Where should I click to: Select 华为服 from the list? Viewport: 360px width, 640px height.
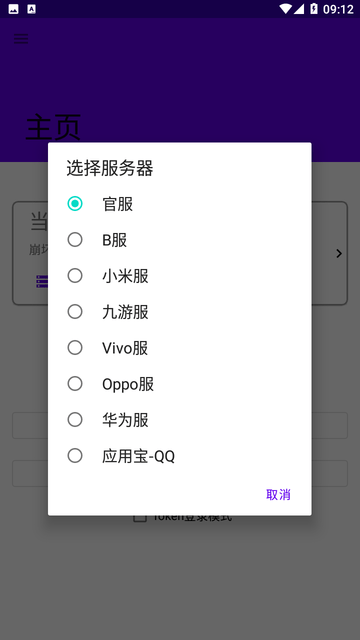(x=75, y=420)
